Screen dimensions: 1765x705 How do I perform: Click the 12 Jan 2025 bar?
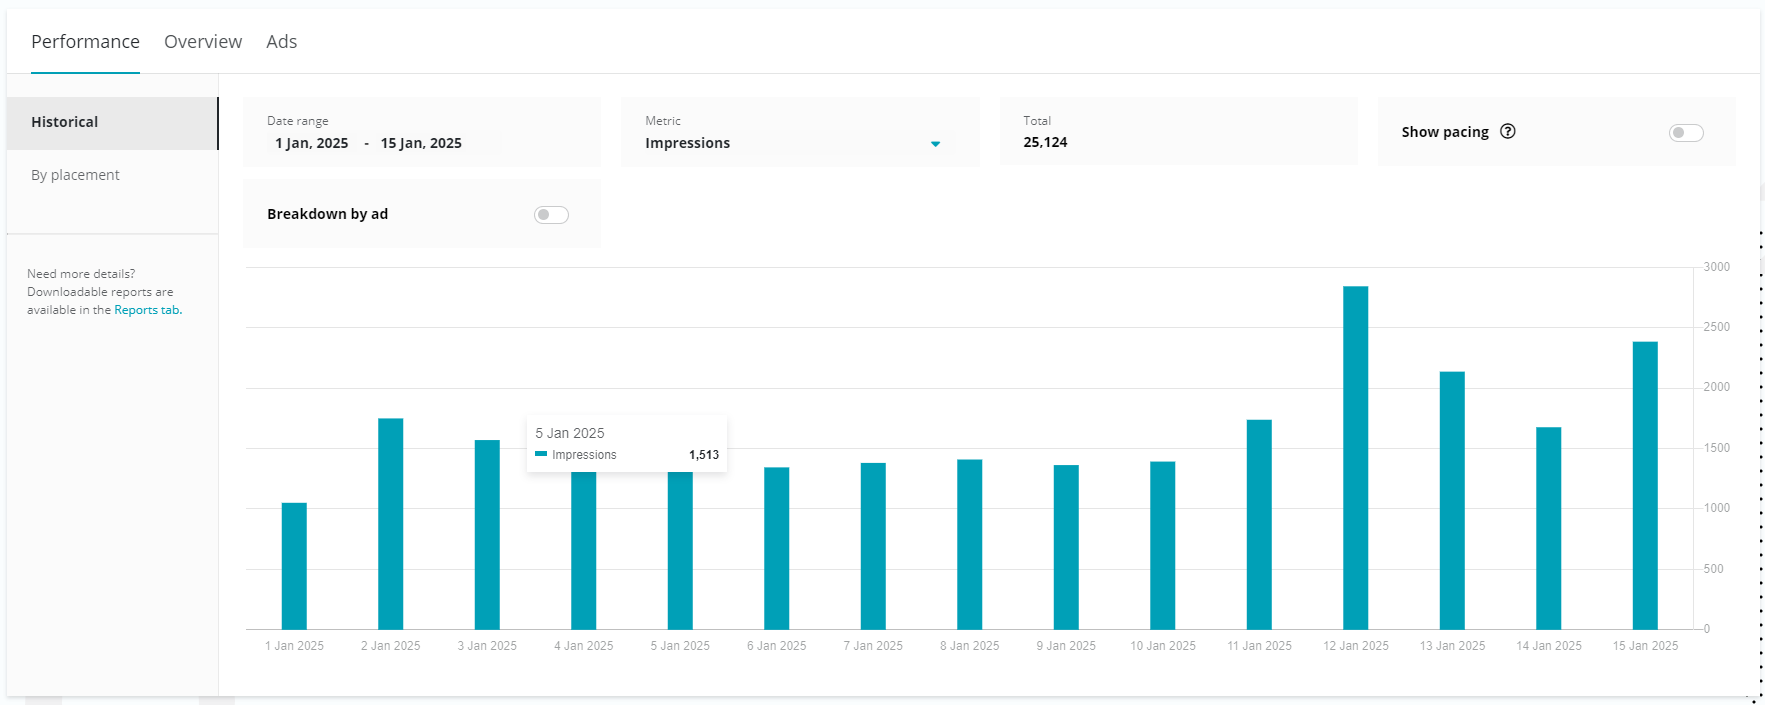[x=1355, y=458]
